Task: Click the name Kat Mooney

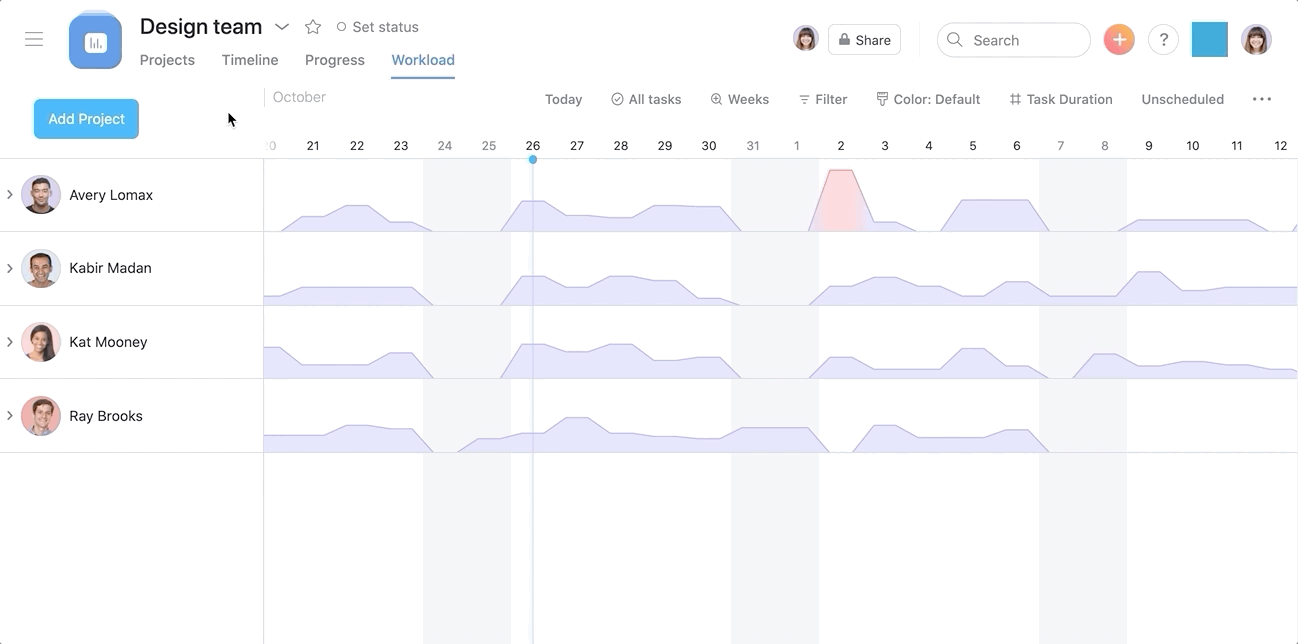Action: pos(108,342)
